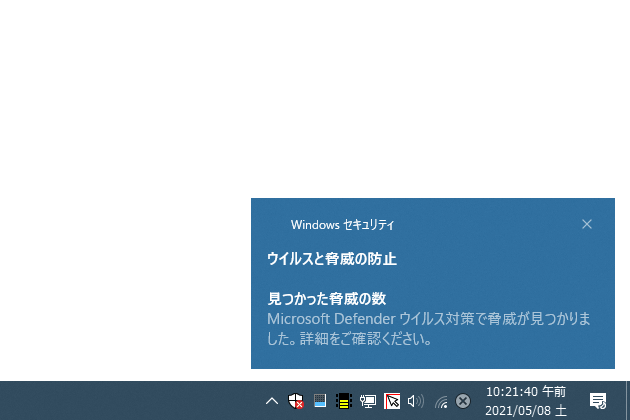Open the Microsoft Defender threat detail message
630x420 pixels.
pyautogui.click(x=429, y=329)
